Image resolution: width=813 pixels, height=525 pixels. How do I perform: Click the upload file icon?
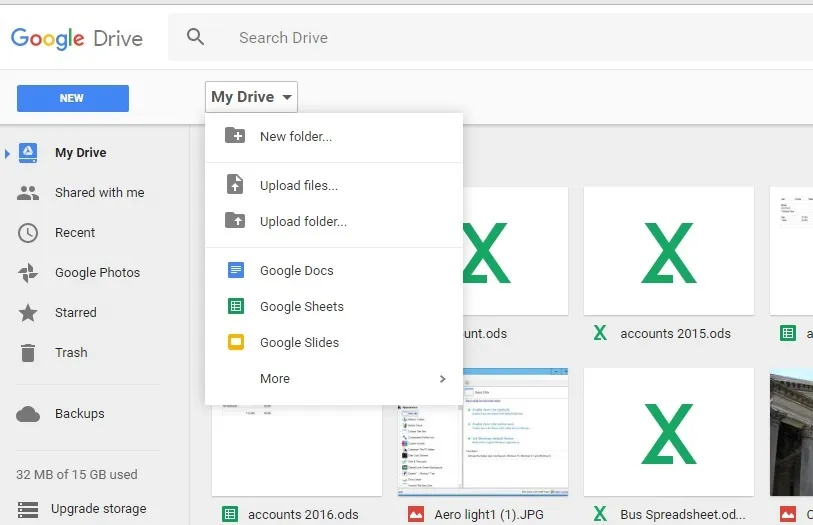pos(235,185)
